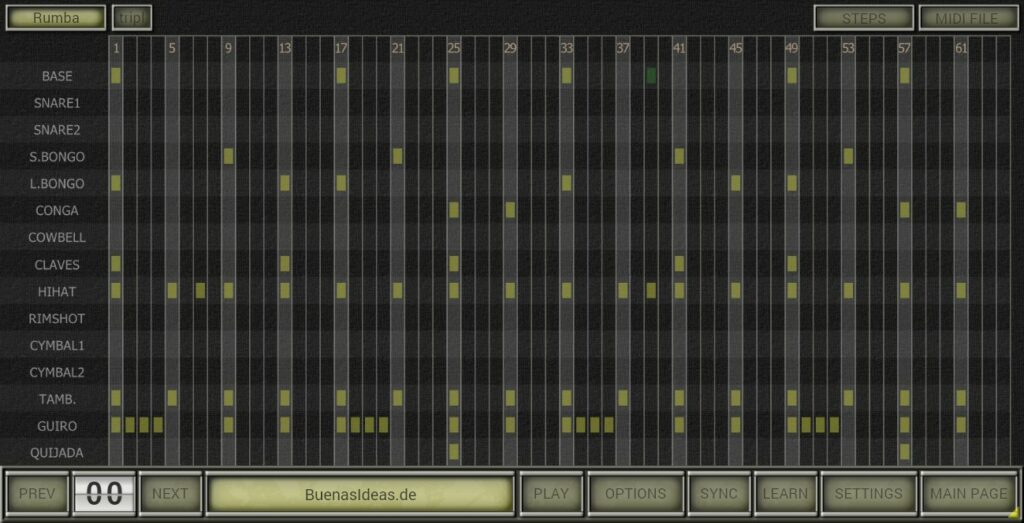The width and height of the screenshot is (1024, 523).
Task: Select the SNARE1 instrument label
Action: [x=57, y=103]
